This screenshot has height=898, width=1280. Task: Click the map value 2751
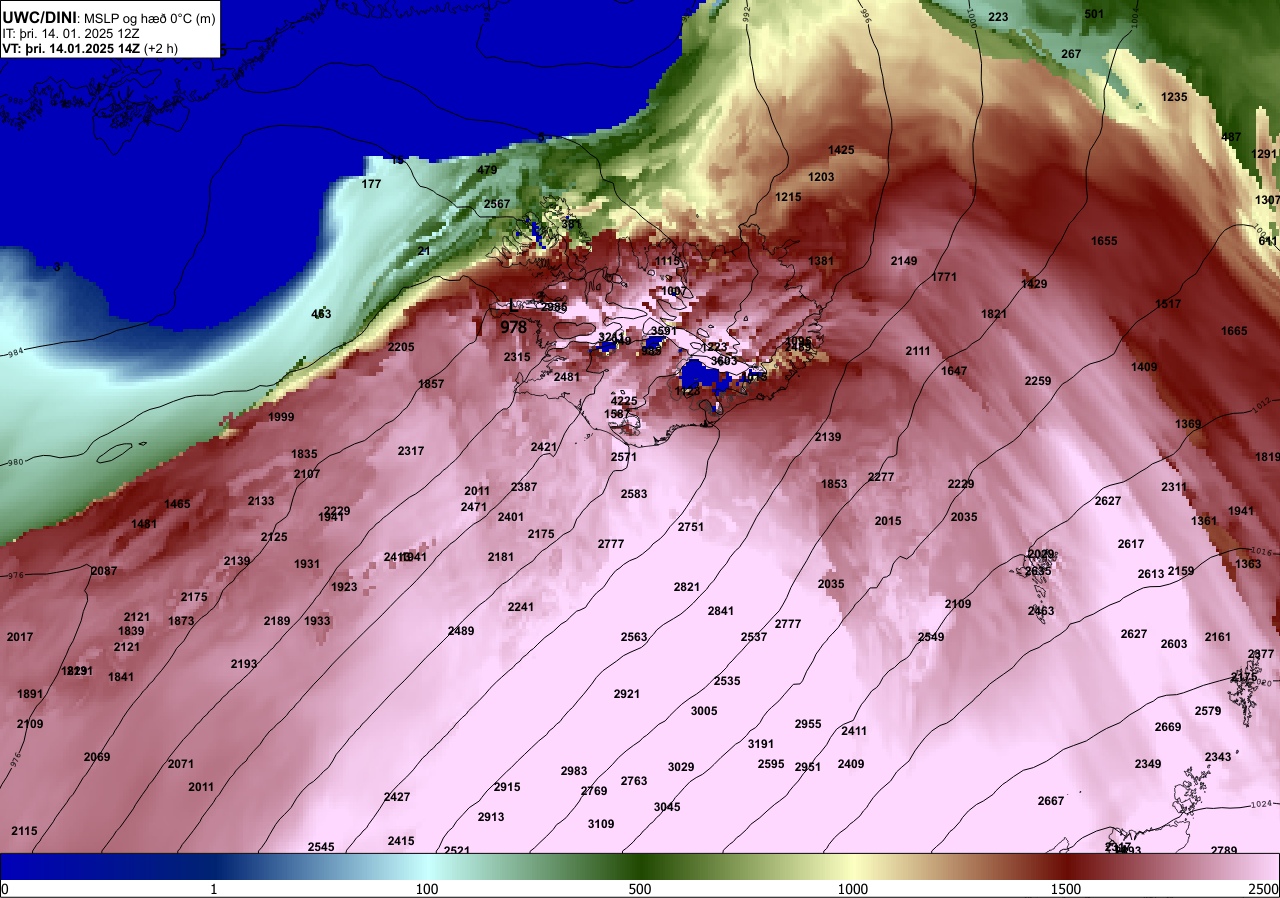pyautogui.click(x=691, y=527)
